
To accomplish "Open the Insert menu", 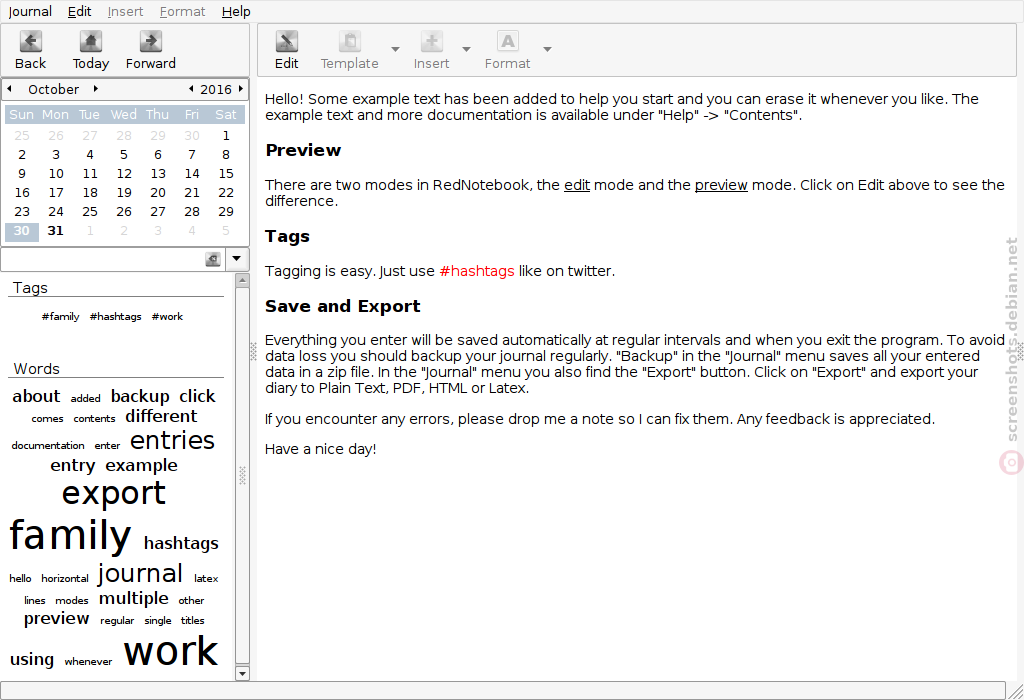I will 125,11.
